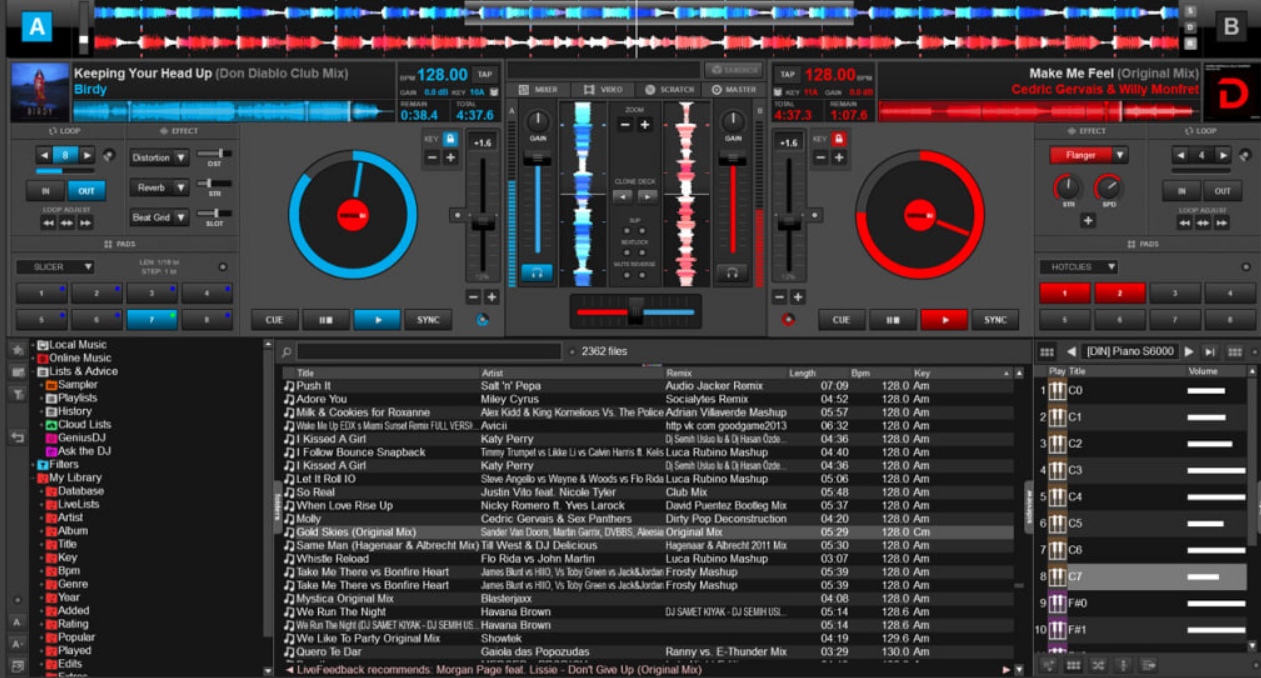Enable headphone cue on left mixer channel

(536, 272)
